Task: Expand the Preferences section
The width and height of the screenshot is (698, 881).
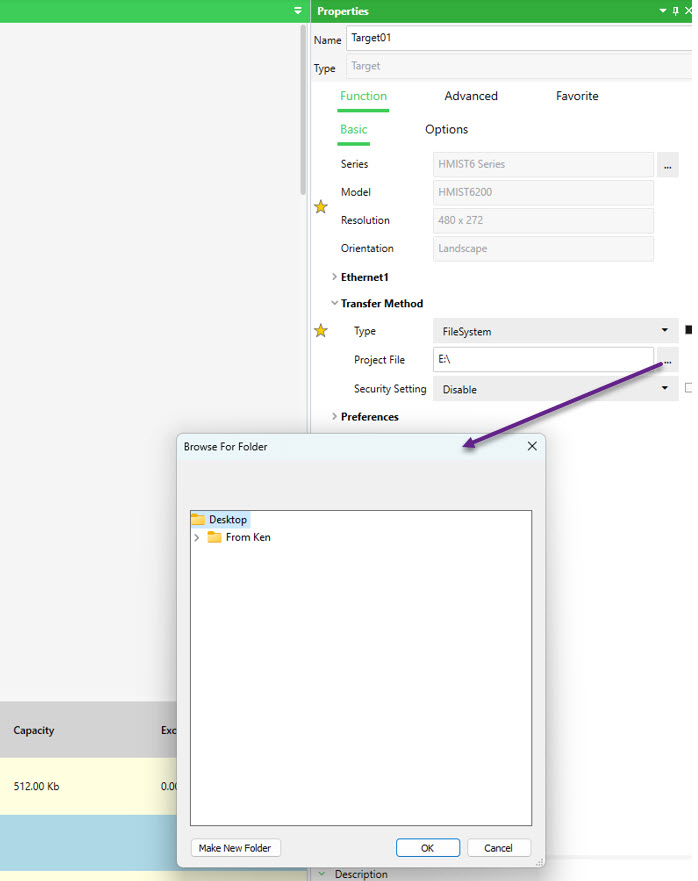Action: coord(334,416)
